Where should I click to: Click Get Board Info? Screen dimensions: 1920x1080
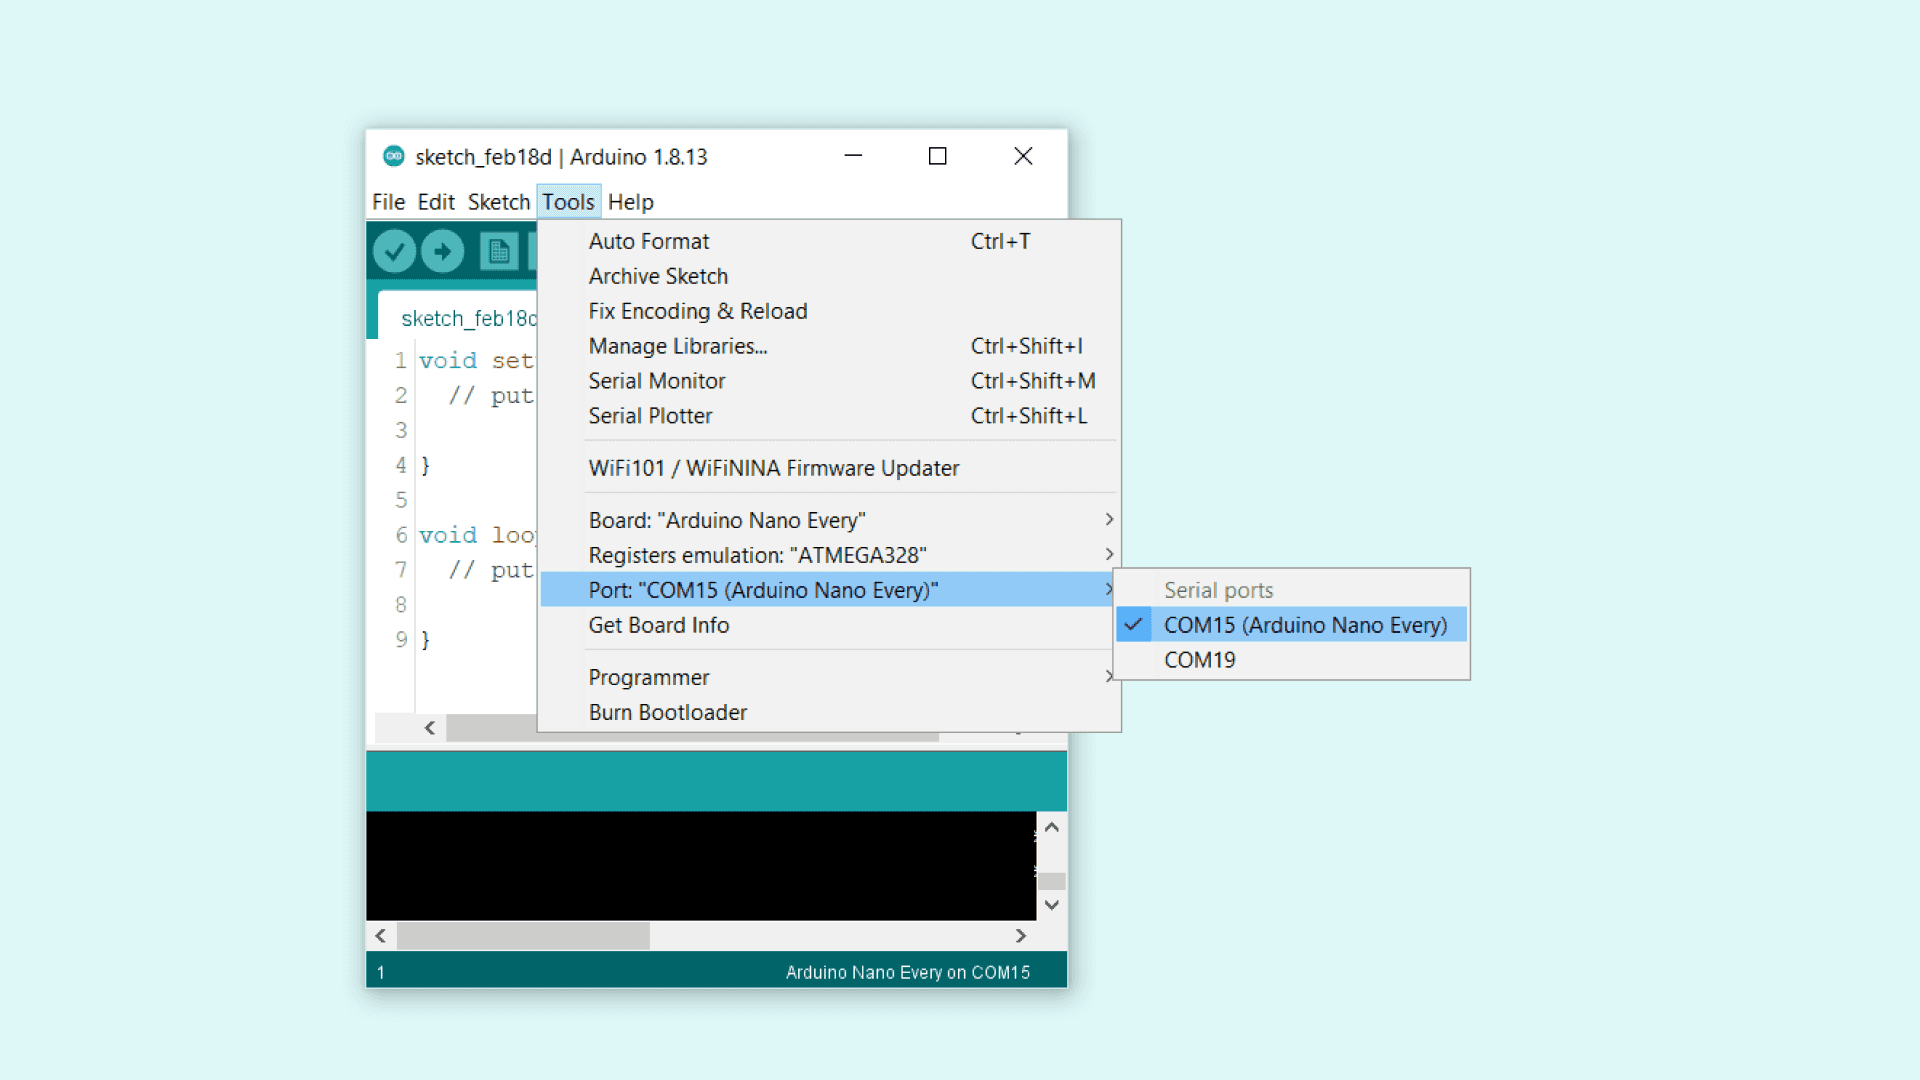[658, 625]
